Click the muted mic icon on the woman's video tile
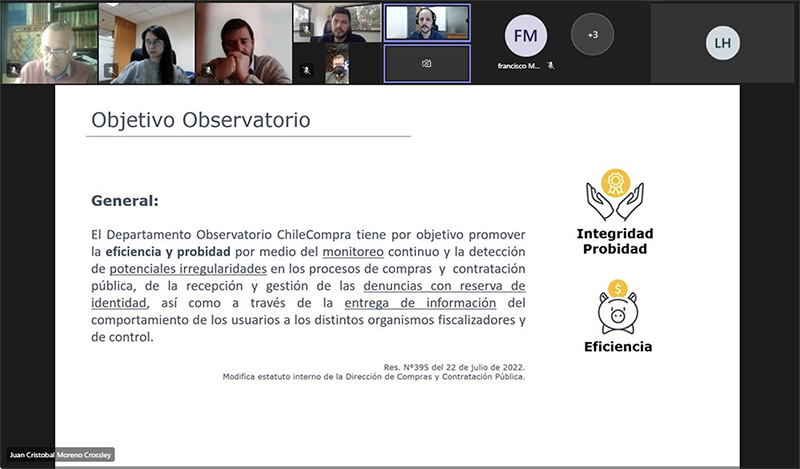The width and height of the screenshot is (800, 469). (x=111, y=70)
